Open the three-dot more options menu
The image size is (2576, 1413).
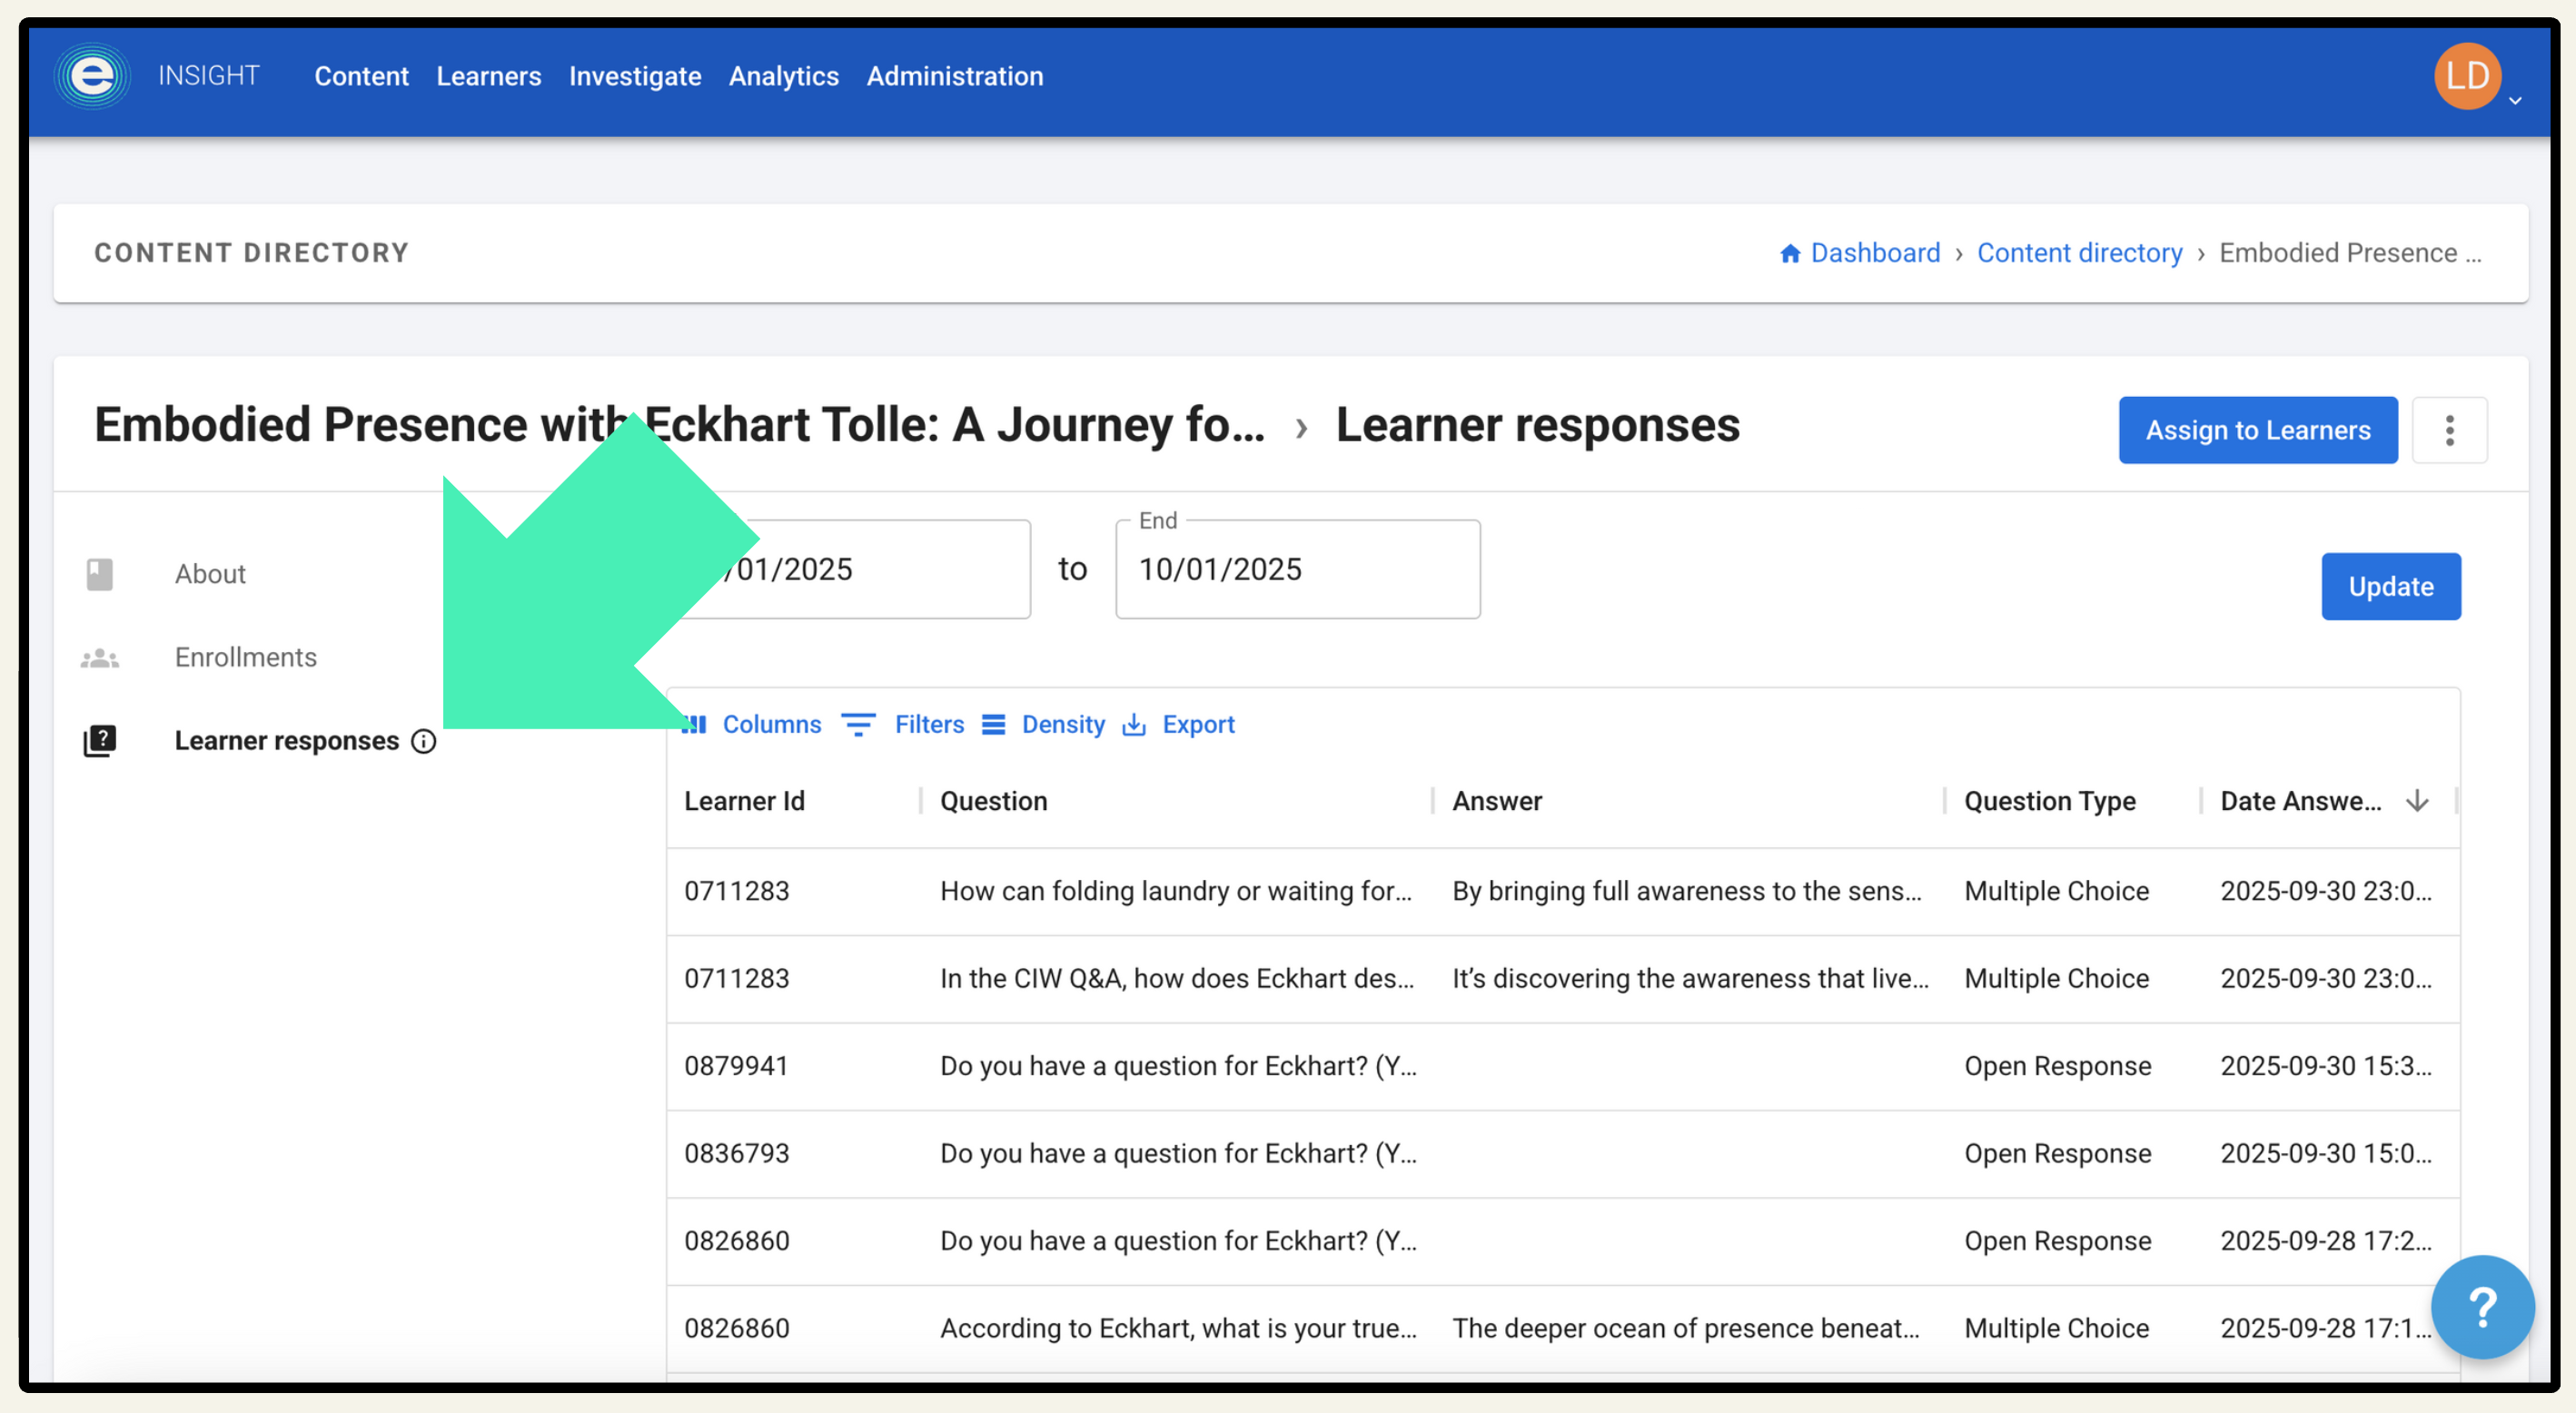point(2449,430)
